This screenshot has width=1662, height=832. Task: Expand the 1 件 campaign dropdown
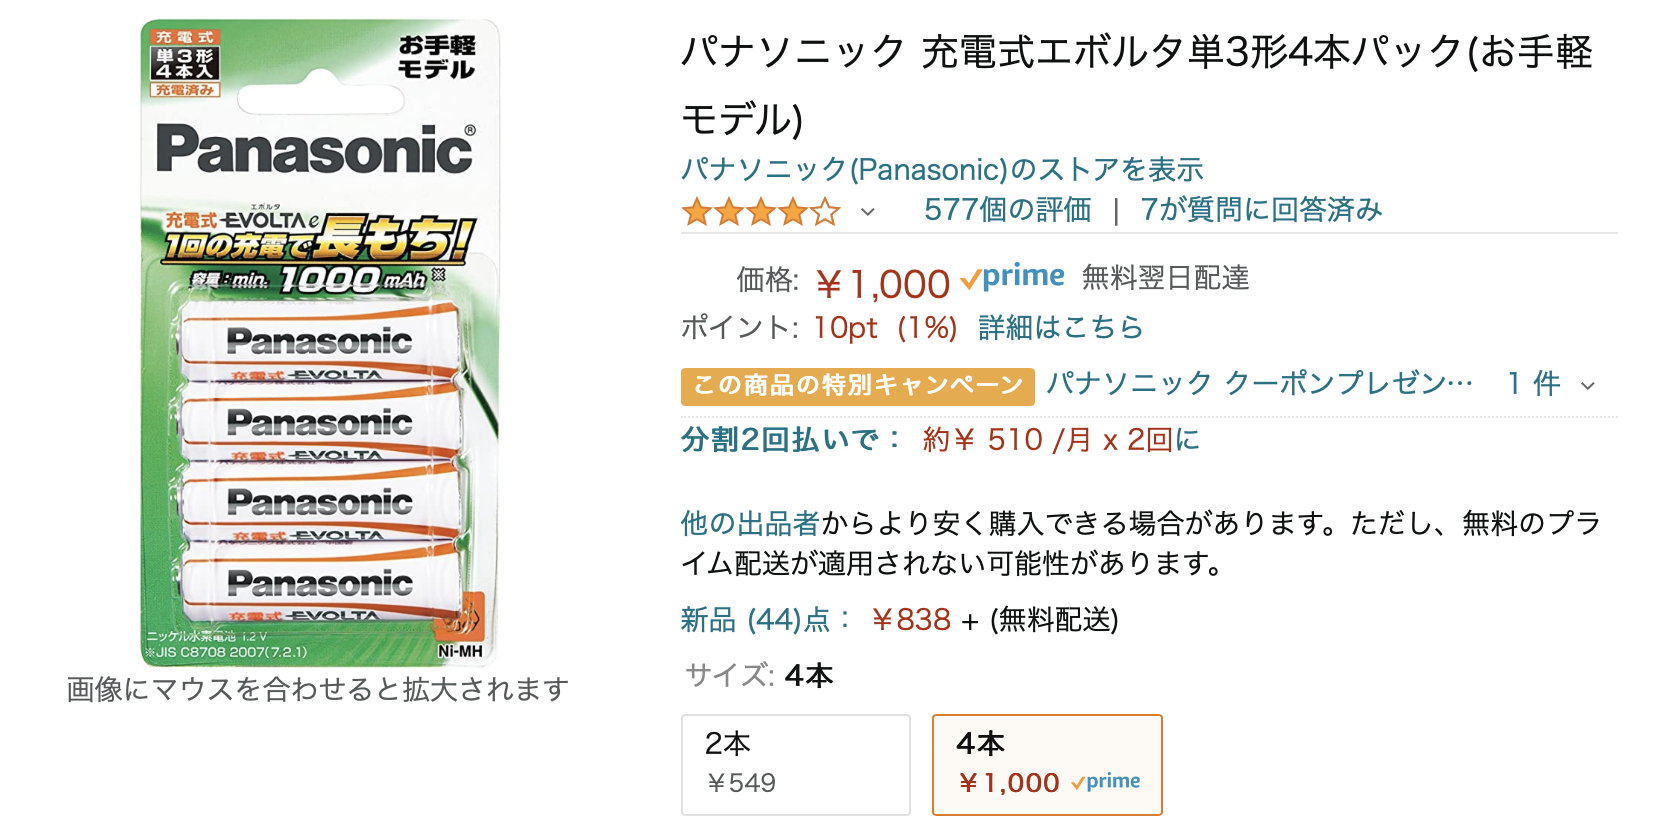pyautogui.click(x=1587, y=385)
